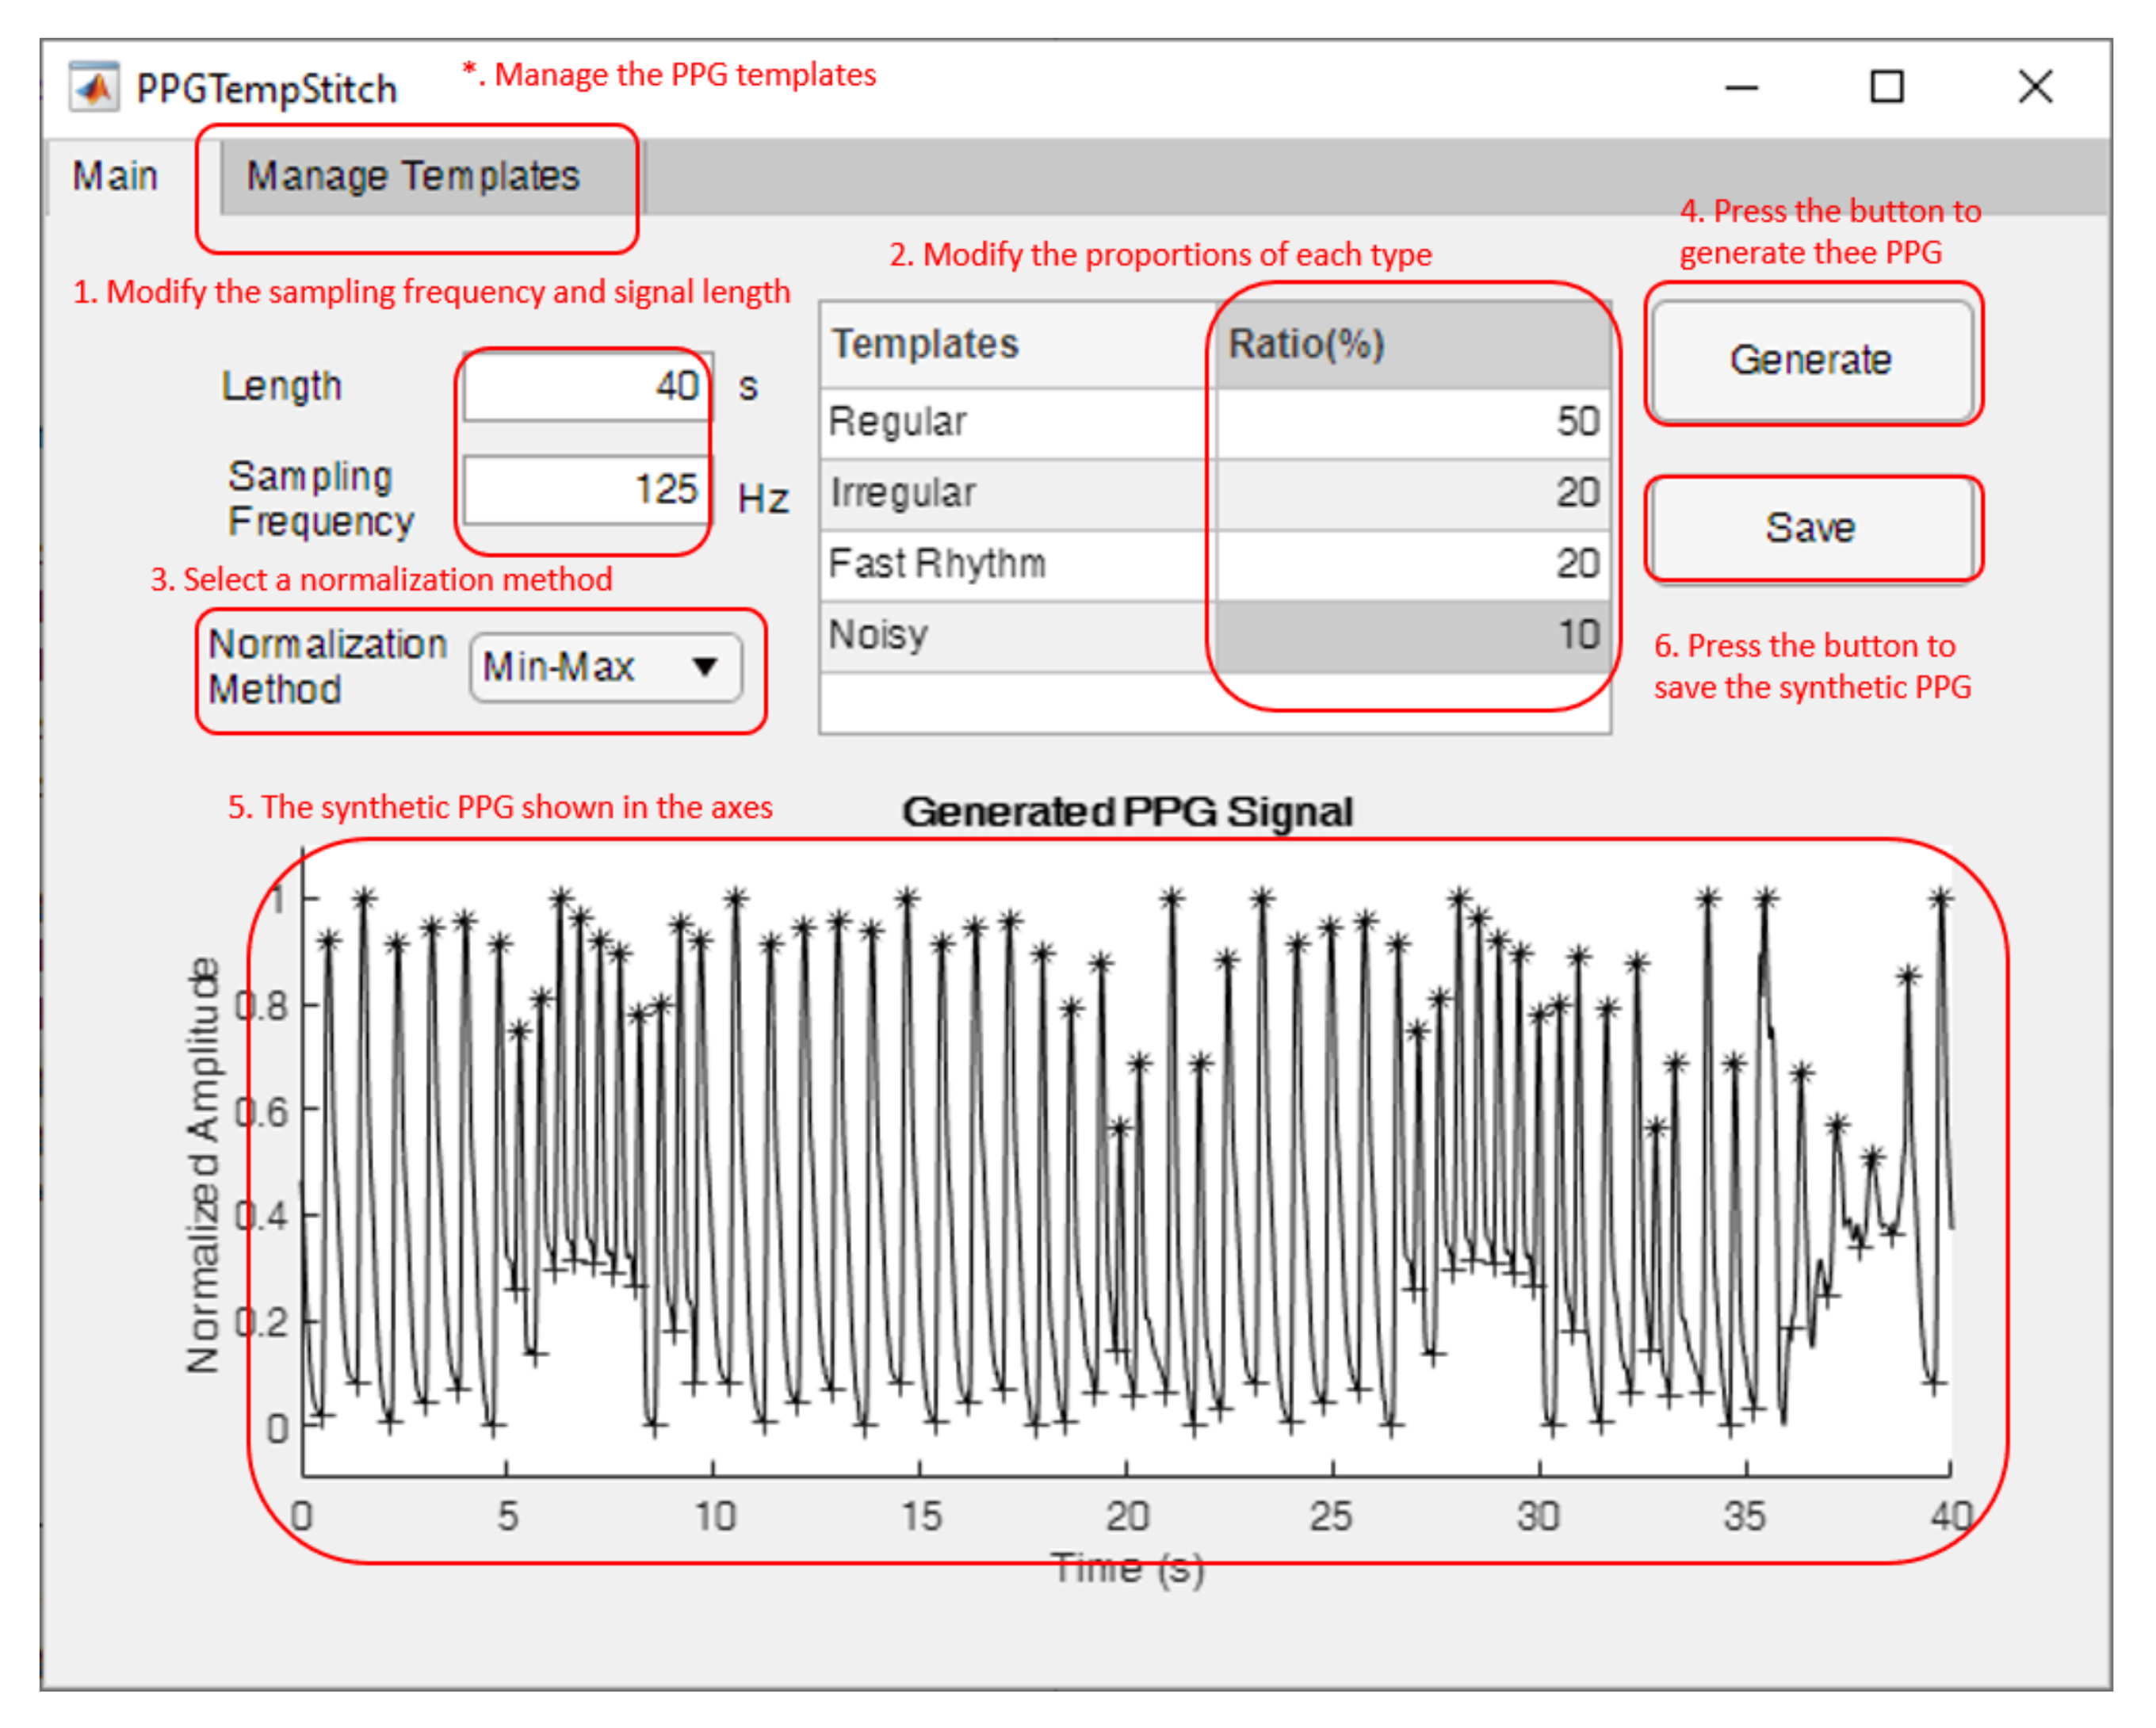Screen dimensions: 2156x1728
Task: Click the MATLAB app icon in title bar
Action: (94, 88)
